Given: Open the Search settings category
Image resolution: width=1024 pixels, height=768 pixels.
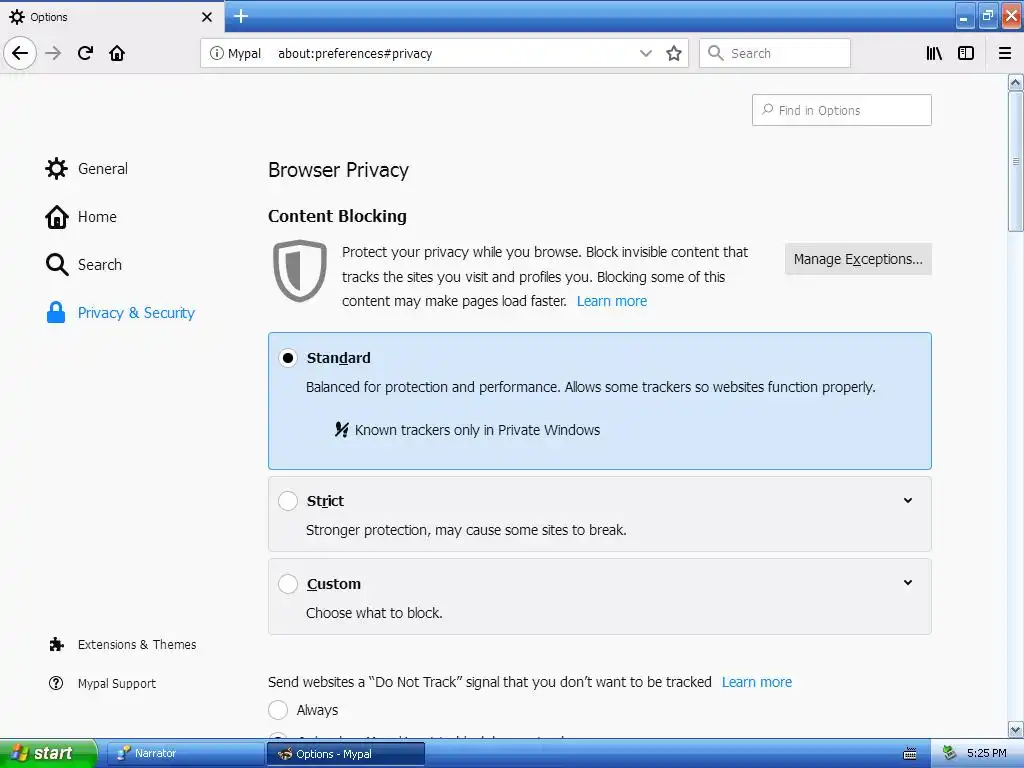Looking at the screenshot, I should click(x=99, y=265).
